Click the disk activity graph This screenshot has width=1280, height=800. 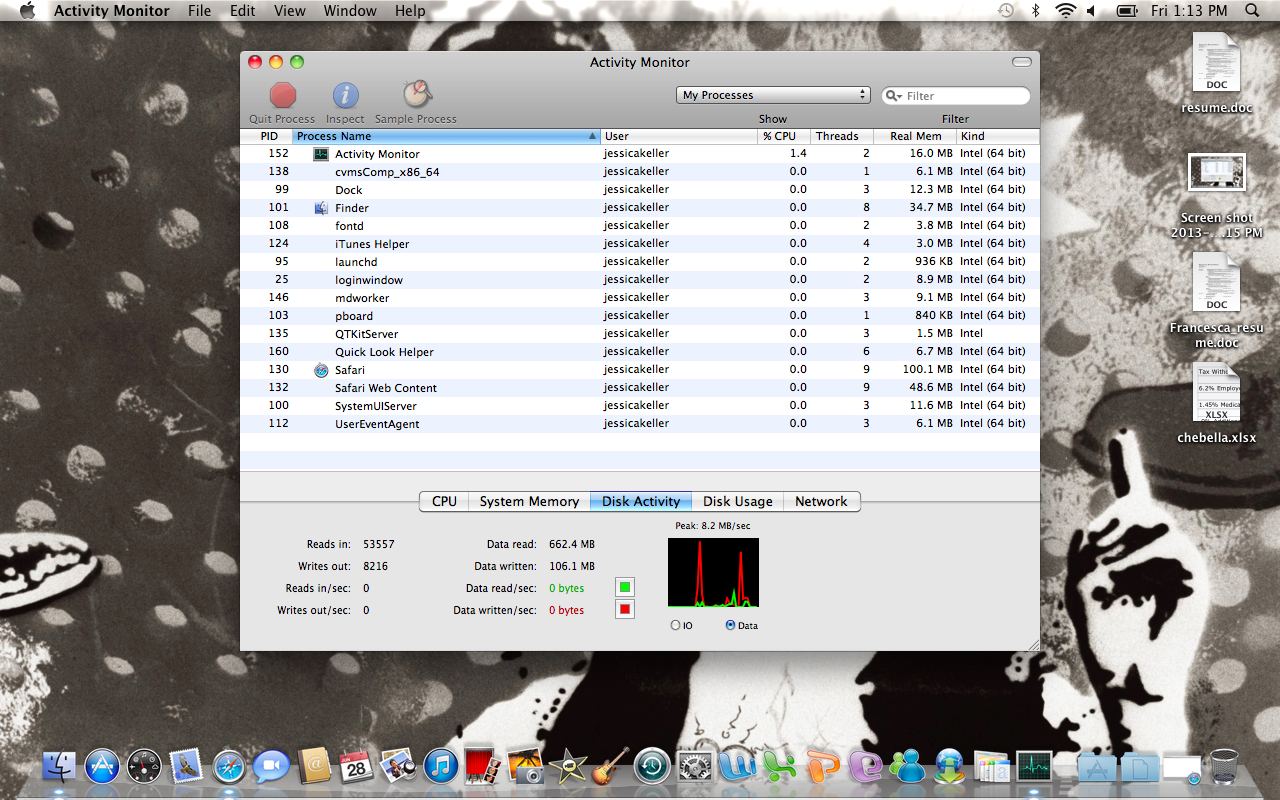pyautogui.click(x=713, y=573)
